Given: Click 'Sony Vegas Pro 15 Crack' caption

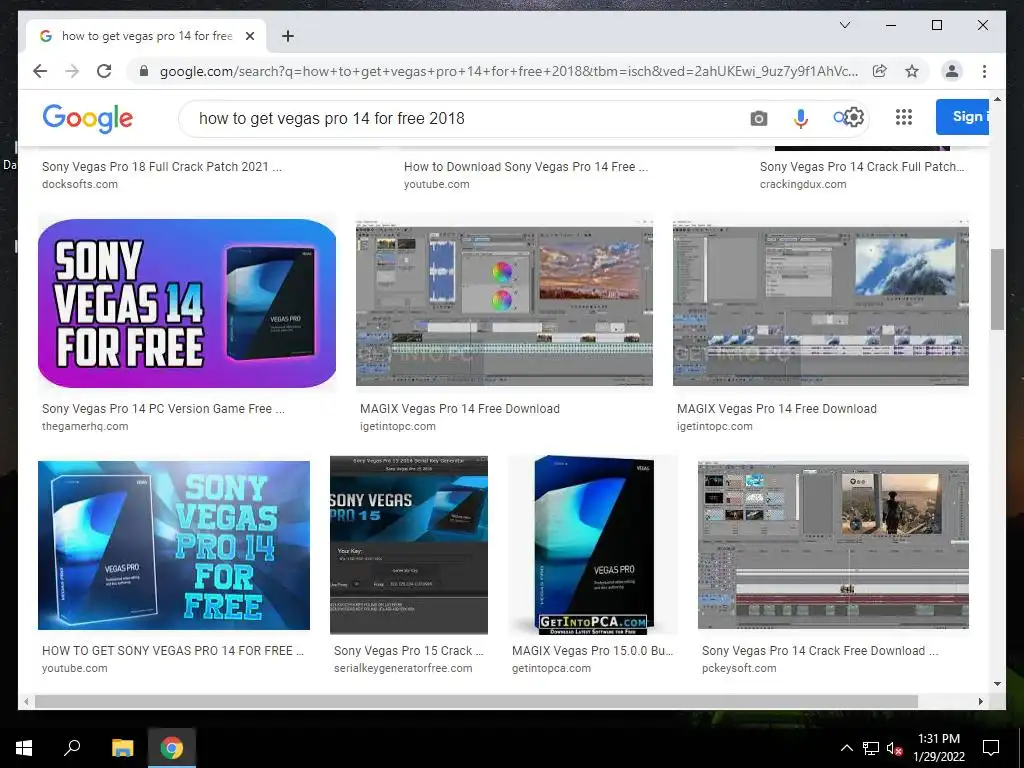Looking at the screenshot, I should [x=409, y=651].
